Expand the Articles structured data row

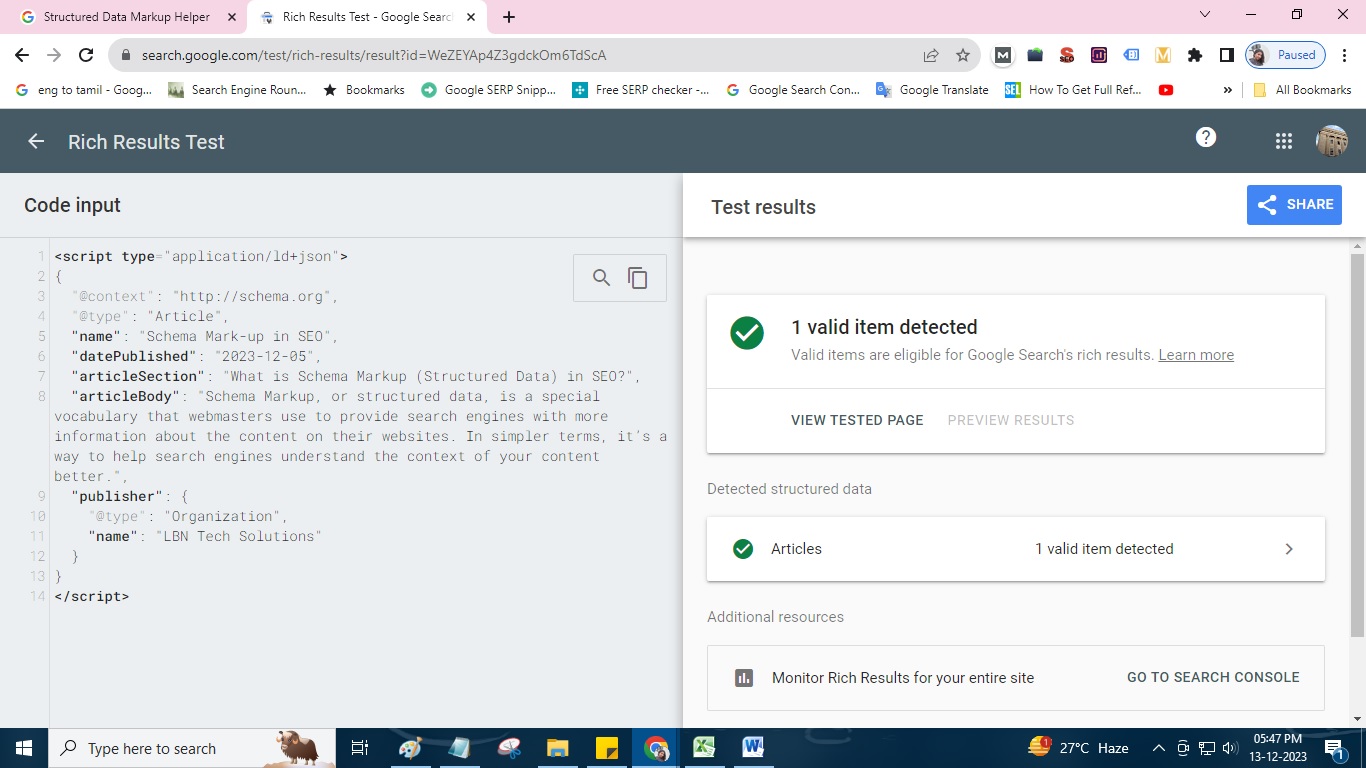(x=1289, y=548)
